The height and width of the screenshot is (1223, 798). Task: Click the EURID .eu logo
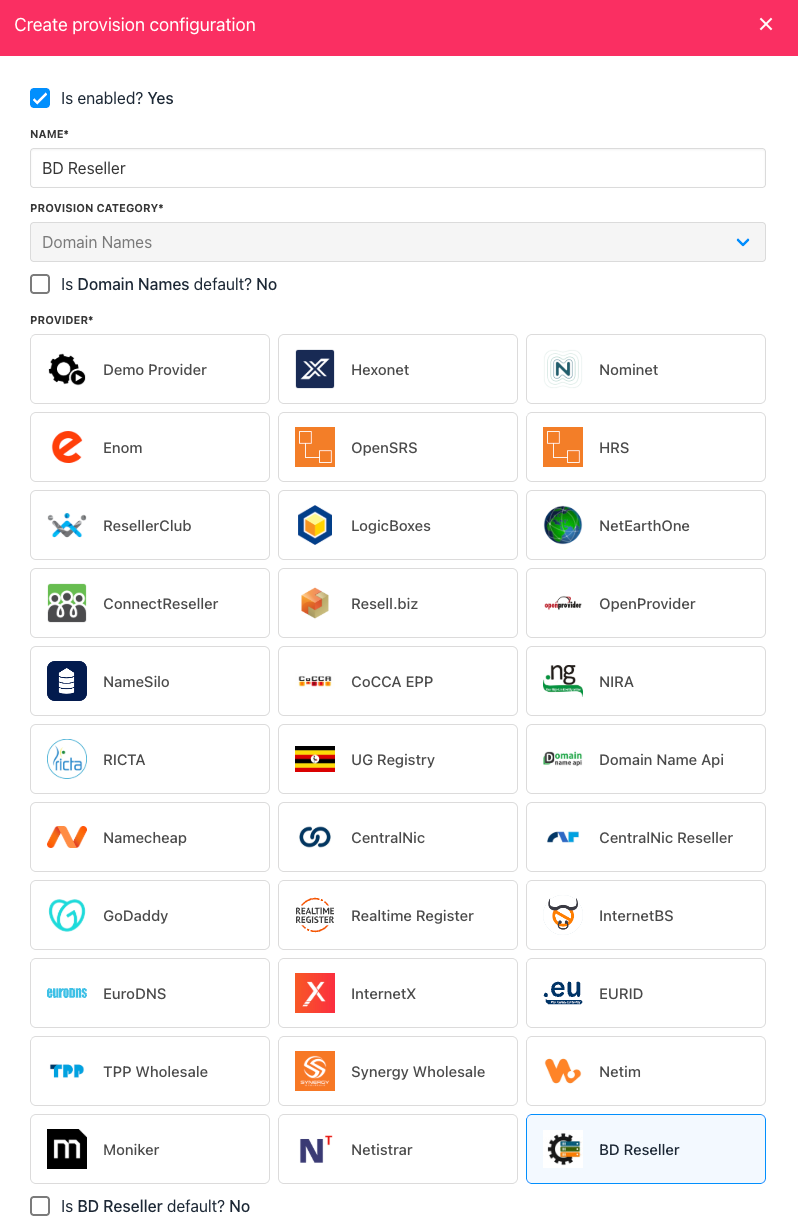point(563,994)
